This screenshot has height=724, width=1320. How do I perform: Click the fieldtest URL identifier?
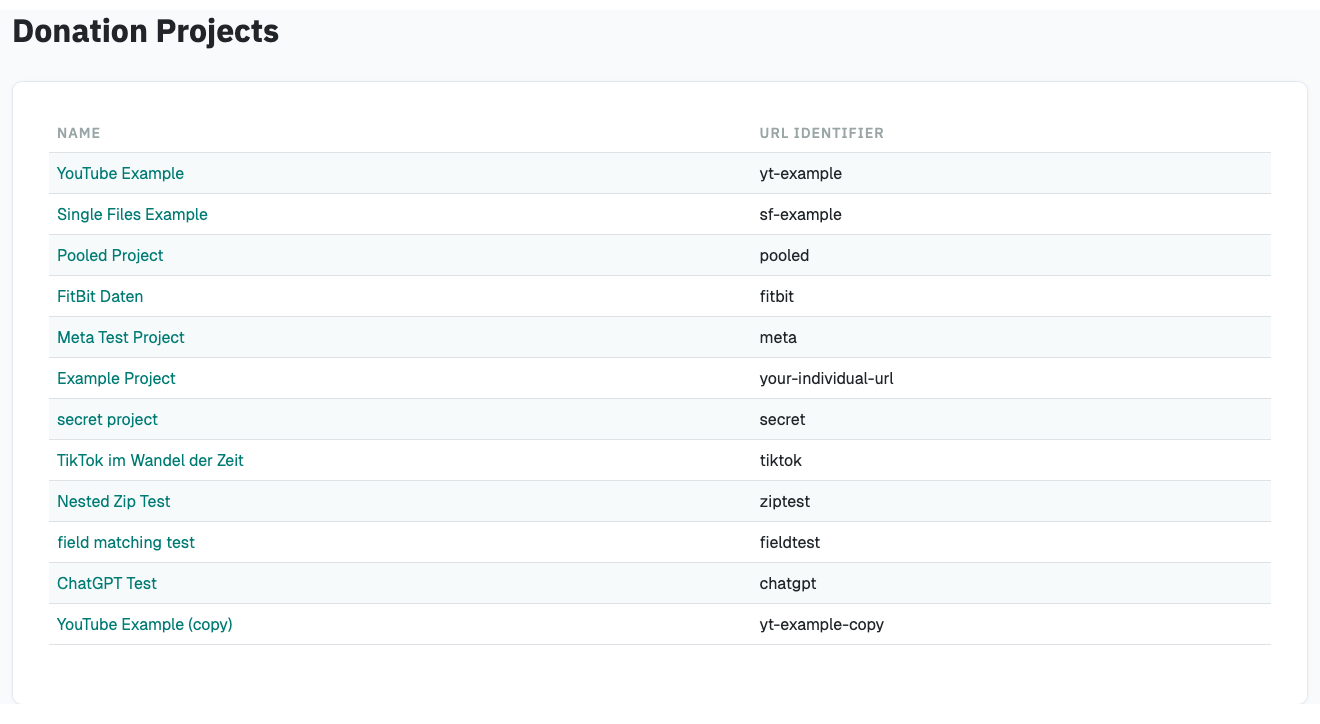(x=790, y=542)
